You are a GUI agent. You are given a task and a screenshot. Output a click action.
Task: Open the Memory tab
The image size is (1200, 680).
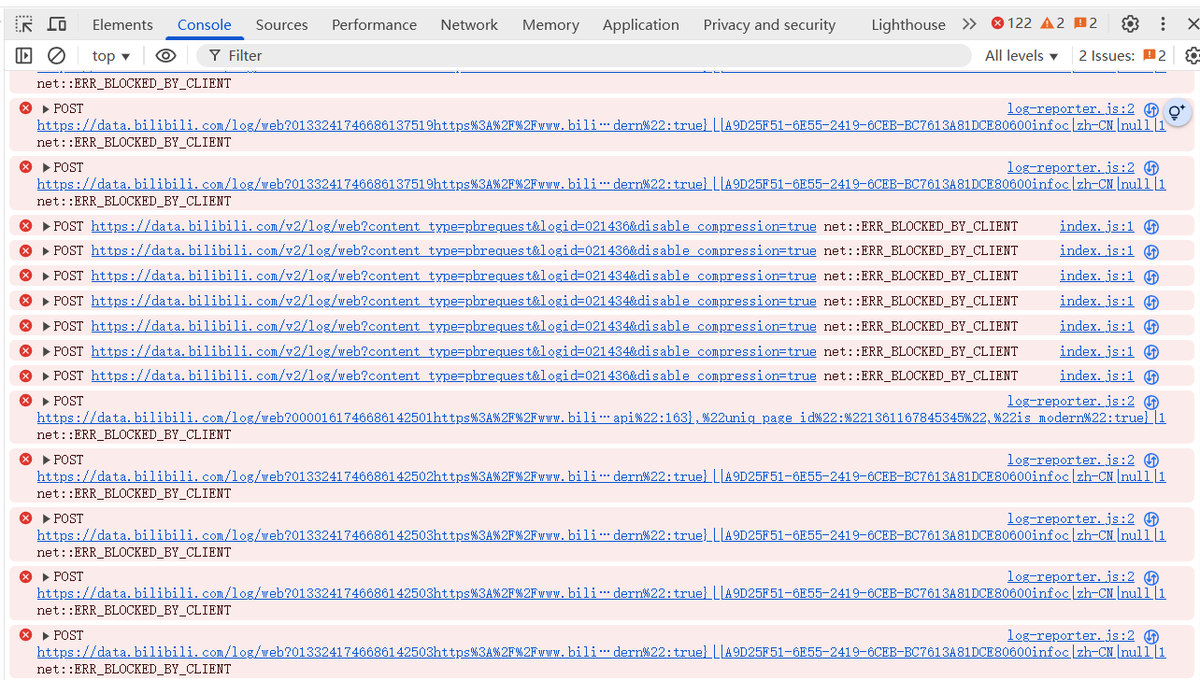click(550, 25)
